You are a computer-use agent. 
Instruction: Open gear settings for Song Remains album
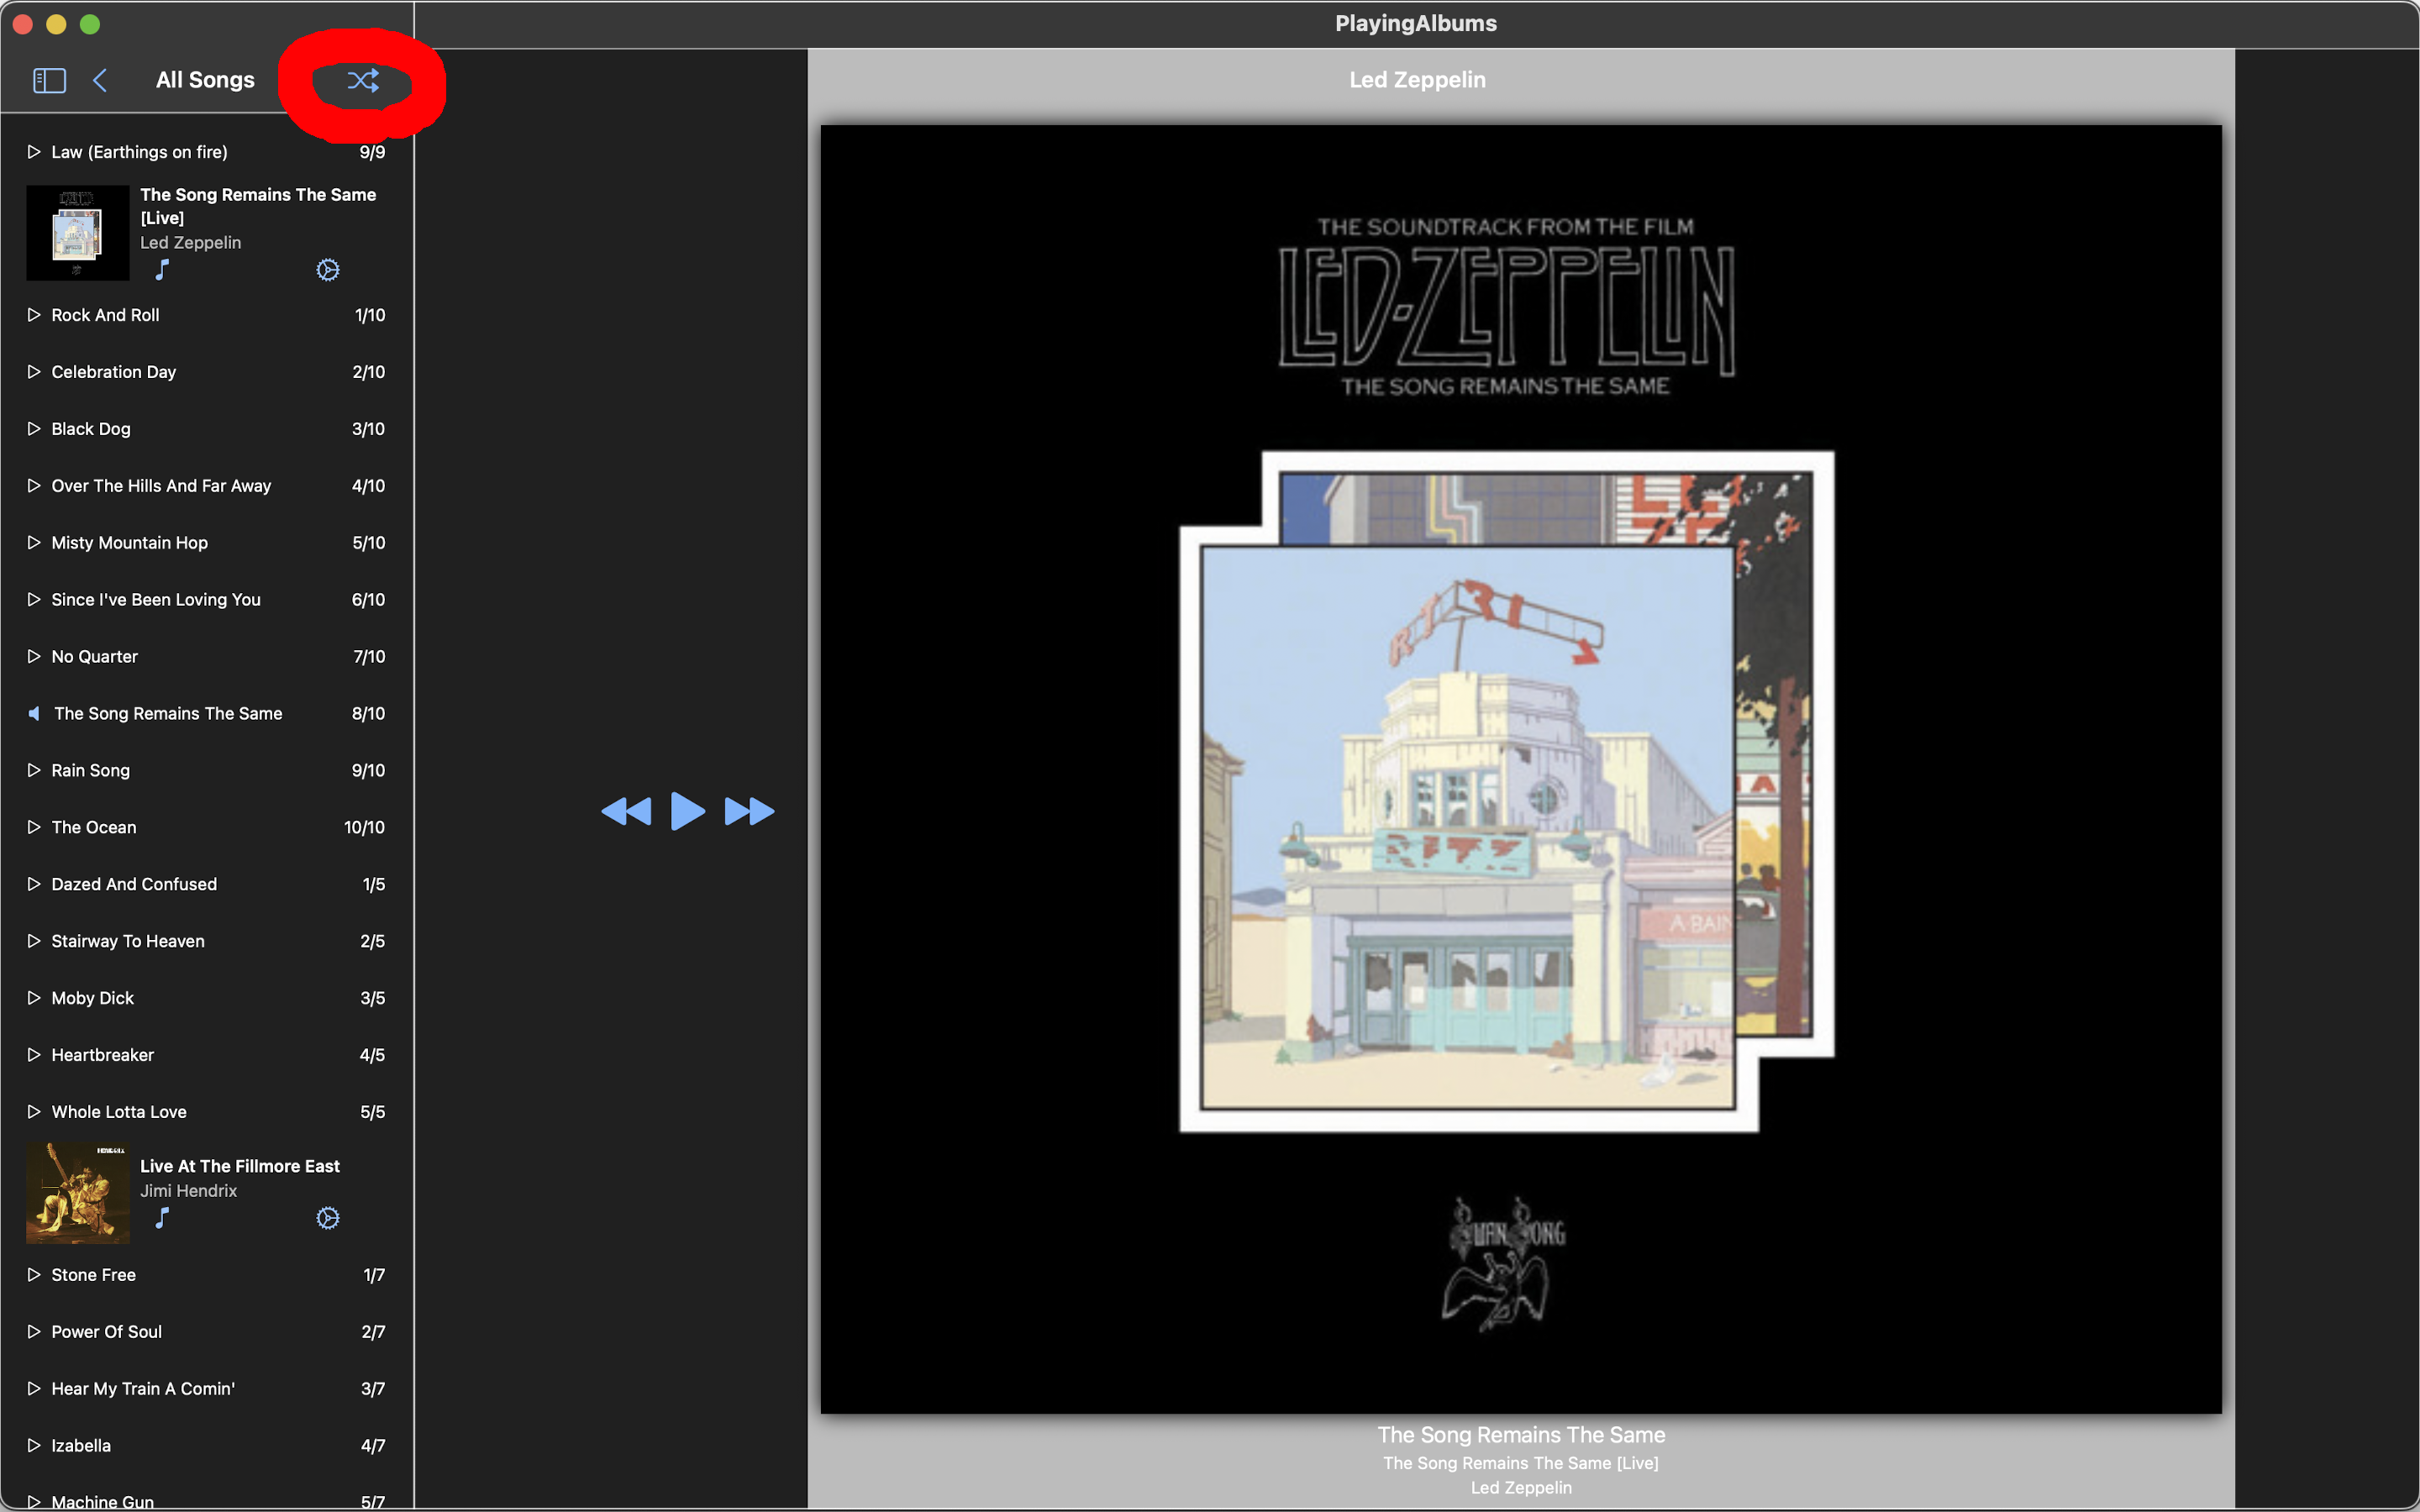click(327, 270)
